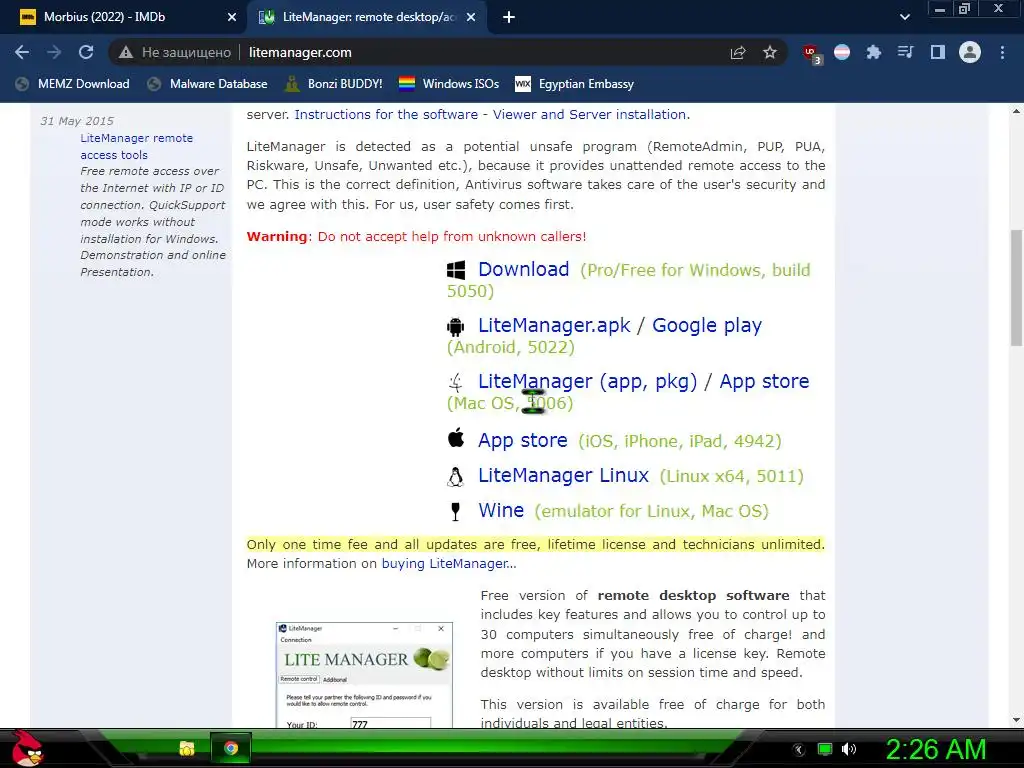
Task: Open the Chrome profile avatar
Action: pos(970,52)
